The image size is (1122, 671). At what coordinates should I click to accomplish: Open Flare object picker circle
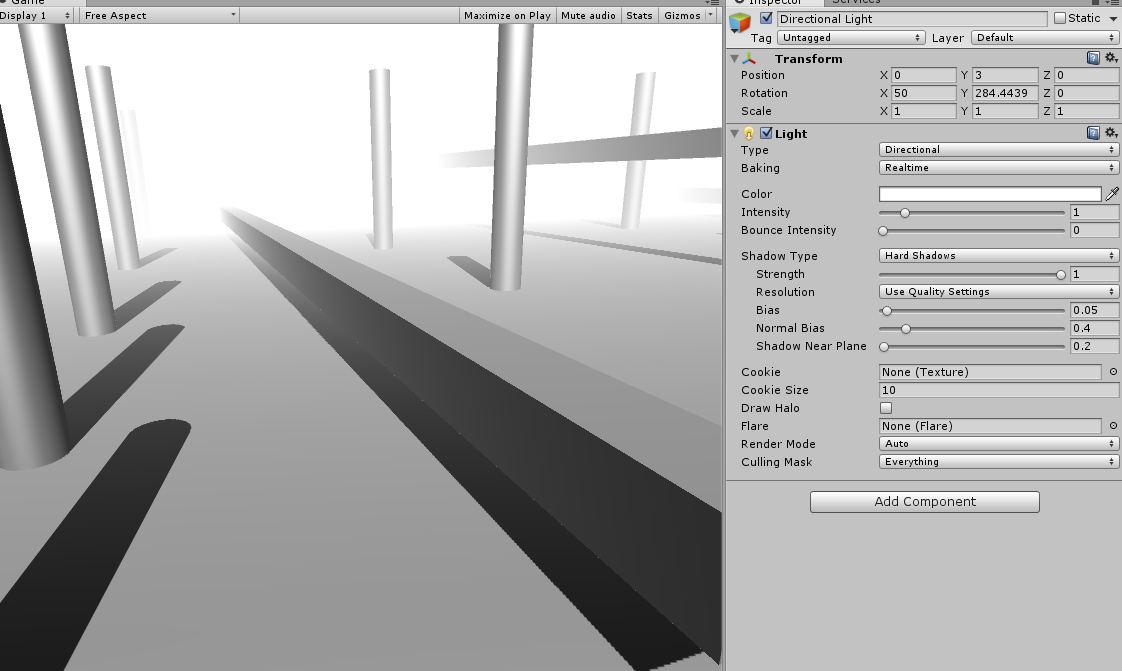click(x=1113, y=426)
